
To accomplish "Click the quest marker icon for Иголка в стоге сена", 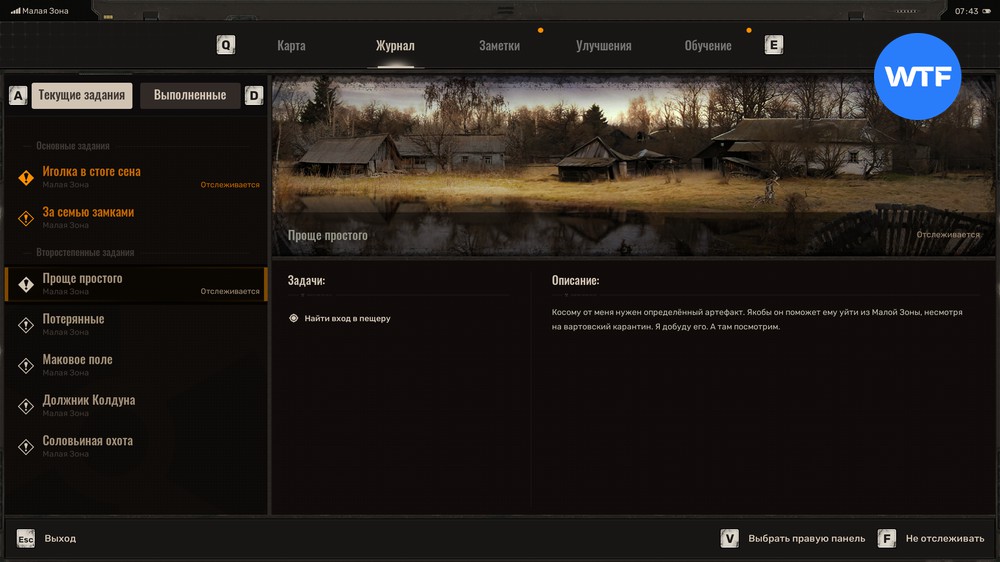I will [26, 177].
